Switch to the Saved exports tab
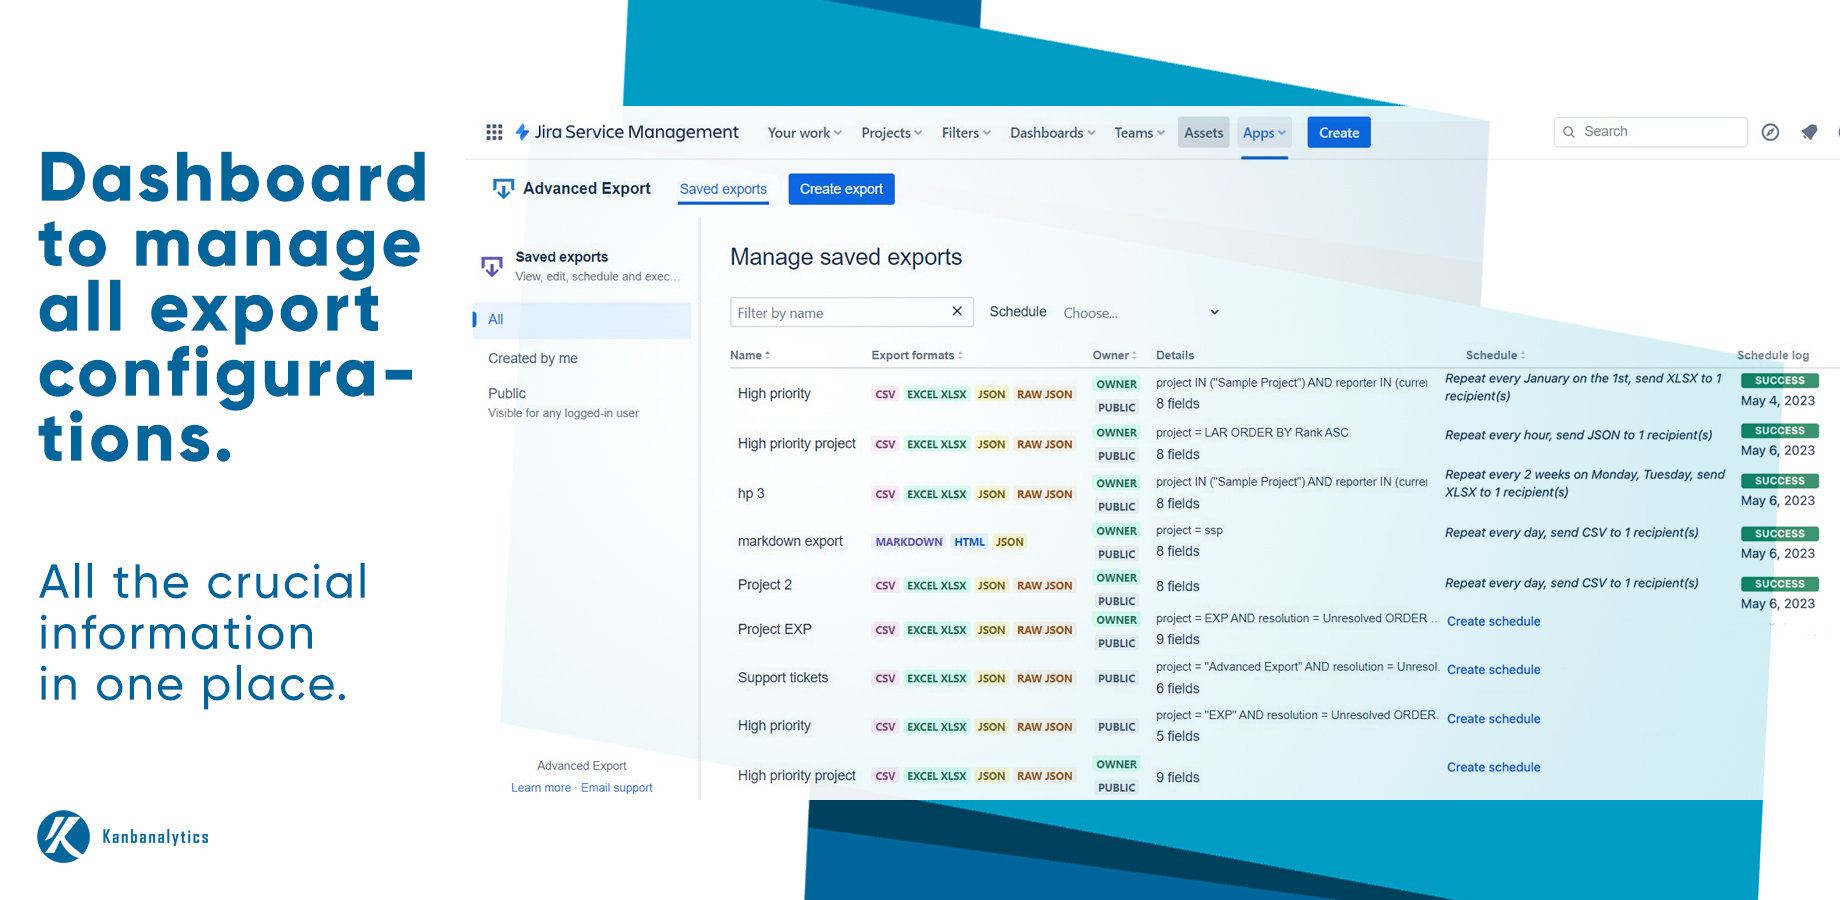The width and height of the screenshot is (1840, 900). click(x=723, y=189)
